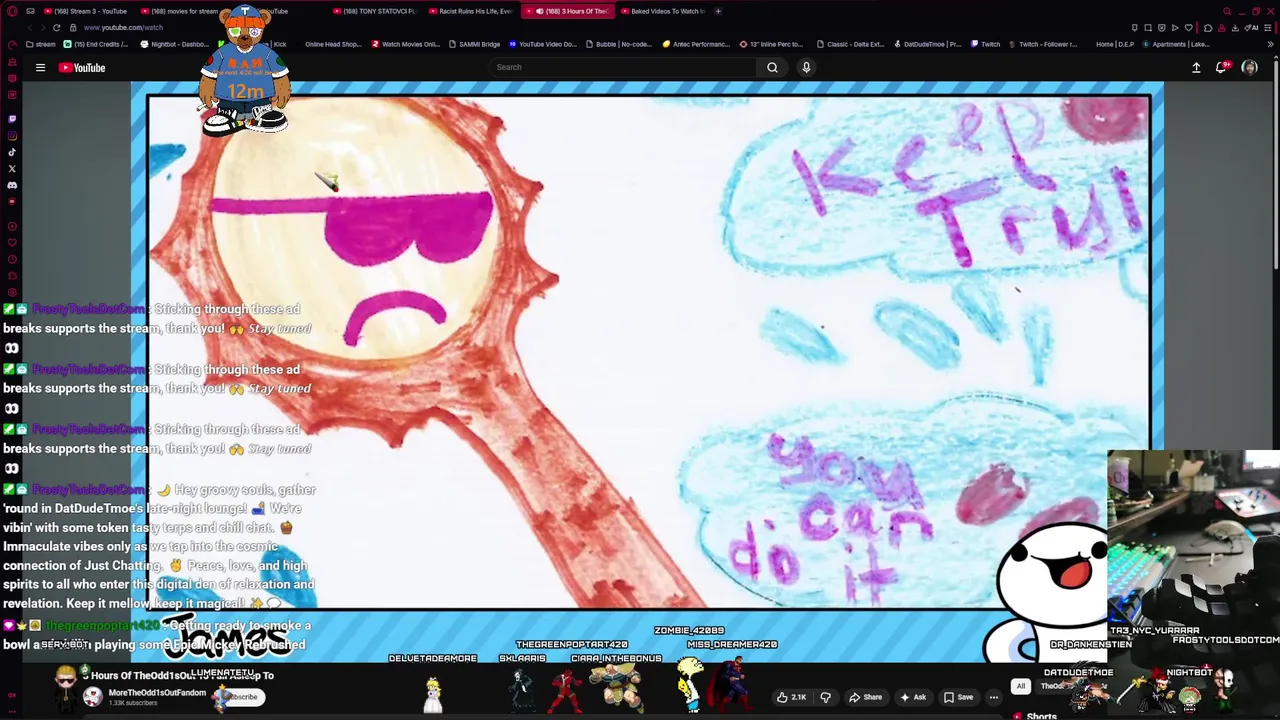Click the pin icon in browser toolbar

coord(1134,27)
